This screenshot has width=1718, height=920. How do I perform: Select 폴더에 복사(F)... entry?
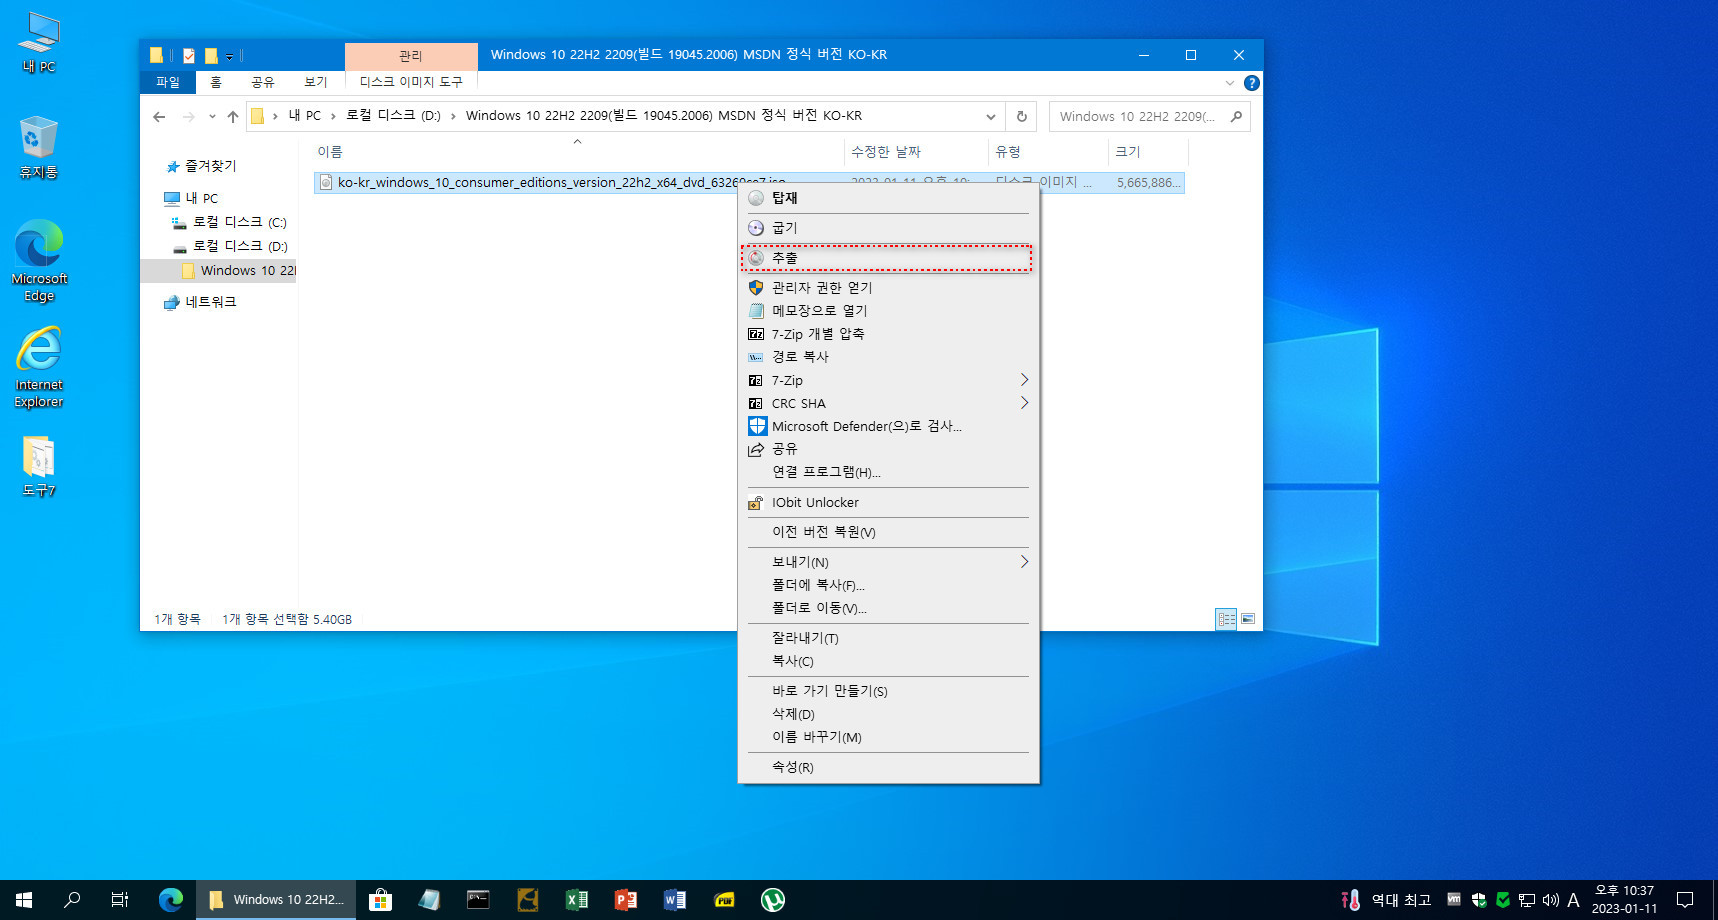click(888, 585)
